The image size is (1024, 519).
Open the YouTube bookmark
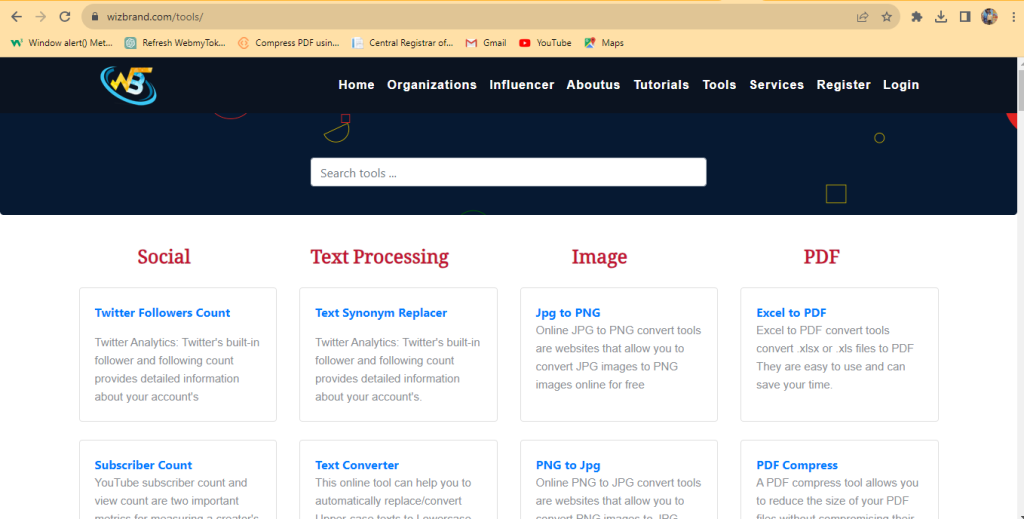545,43
